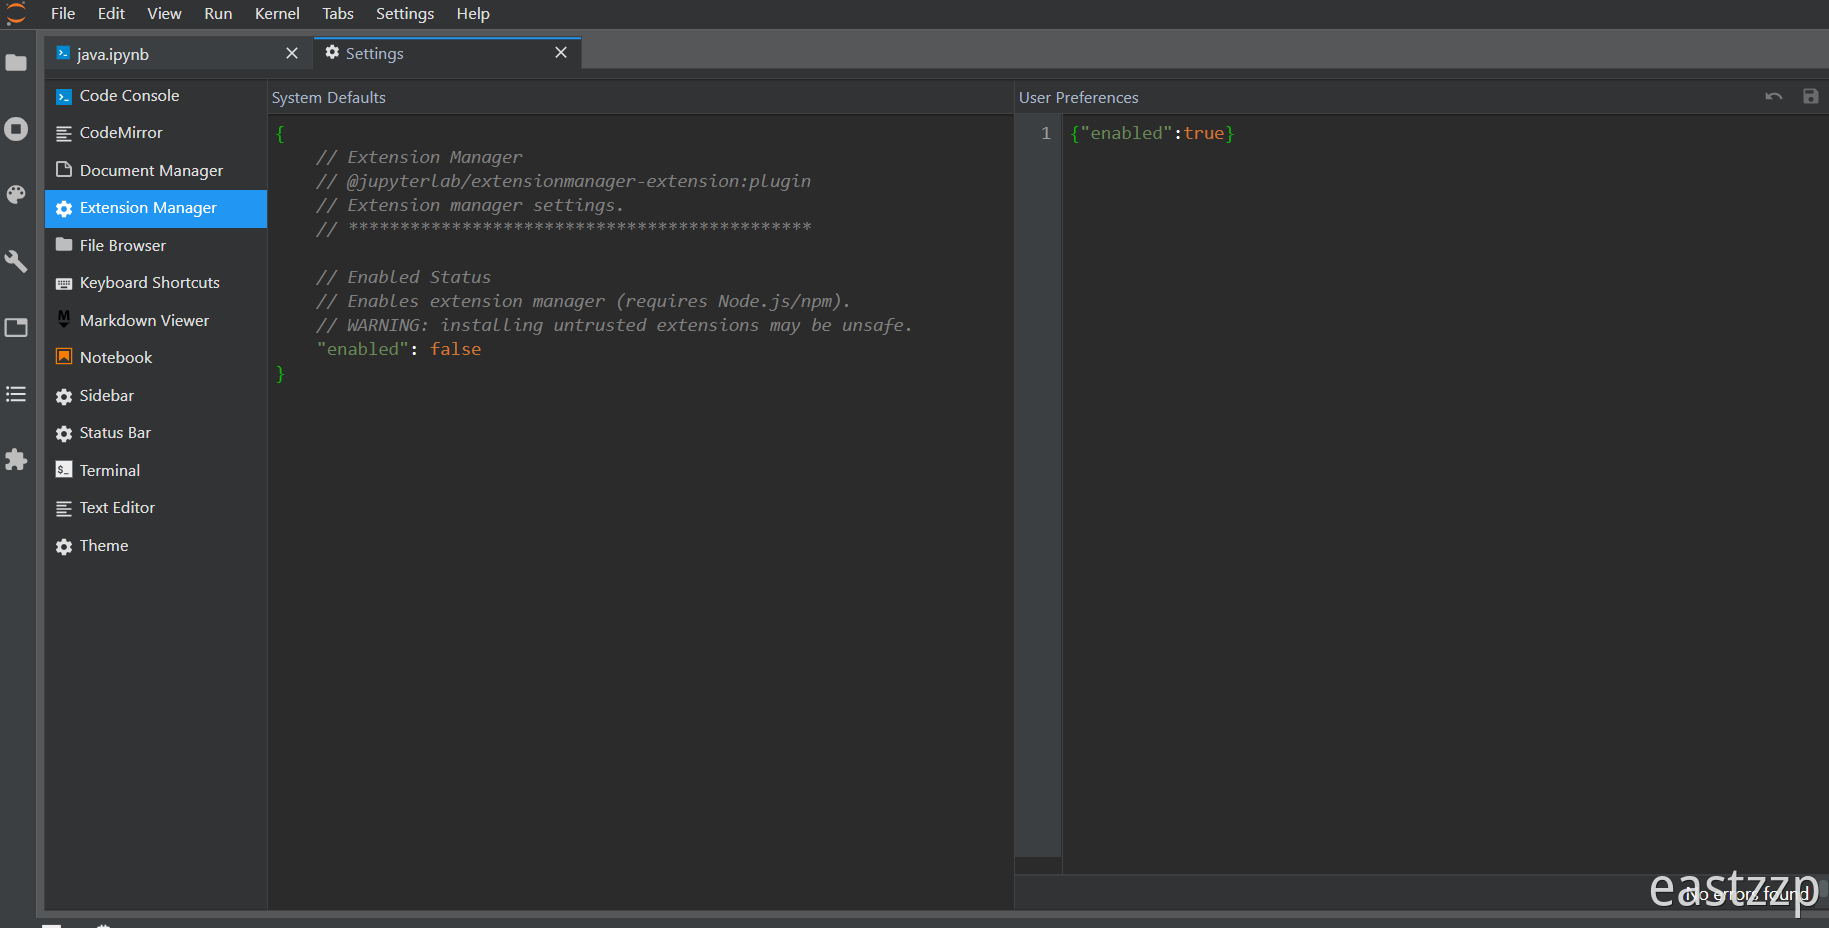
Task: Click the "true" value in User Preferences
Action: pos(1204,133)
